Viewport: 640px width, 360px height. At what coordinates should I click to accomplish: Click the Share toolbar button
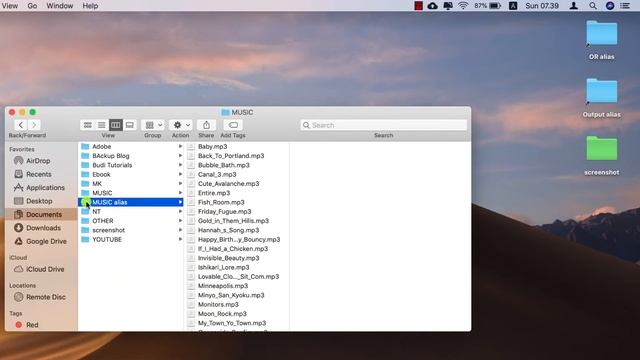(206, 125)
